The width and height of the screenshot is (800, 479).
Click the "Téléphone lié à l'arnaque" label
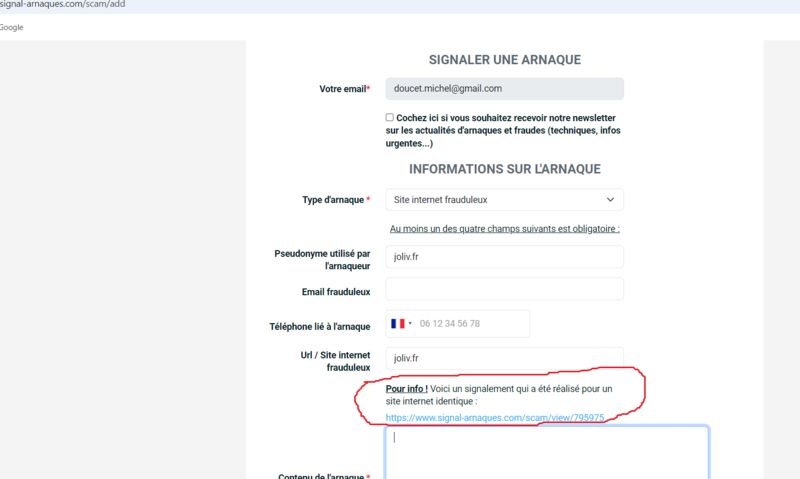coord(320,326)
